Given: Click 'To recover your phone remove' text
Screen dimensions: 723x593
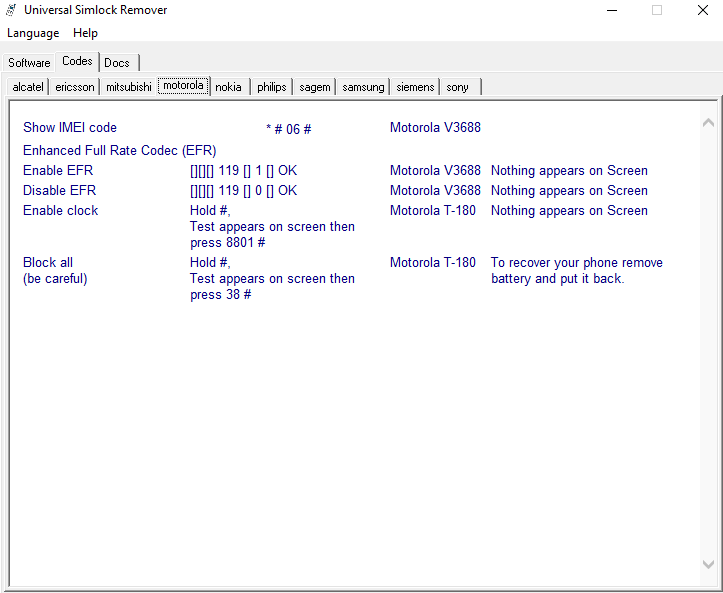Looking at the screenshot, I should coord(577,263).
